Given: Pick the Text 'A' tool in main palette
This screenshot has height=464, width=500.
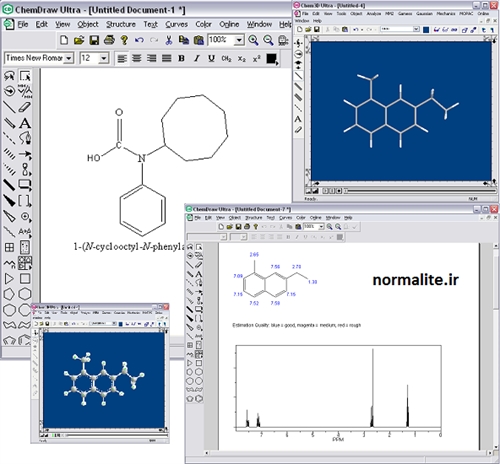Looking at the screenshot, I should coord(25,123).
